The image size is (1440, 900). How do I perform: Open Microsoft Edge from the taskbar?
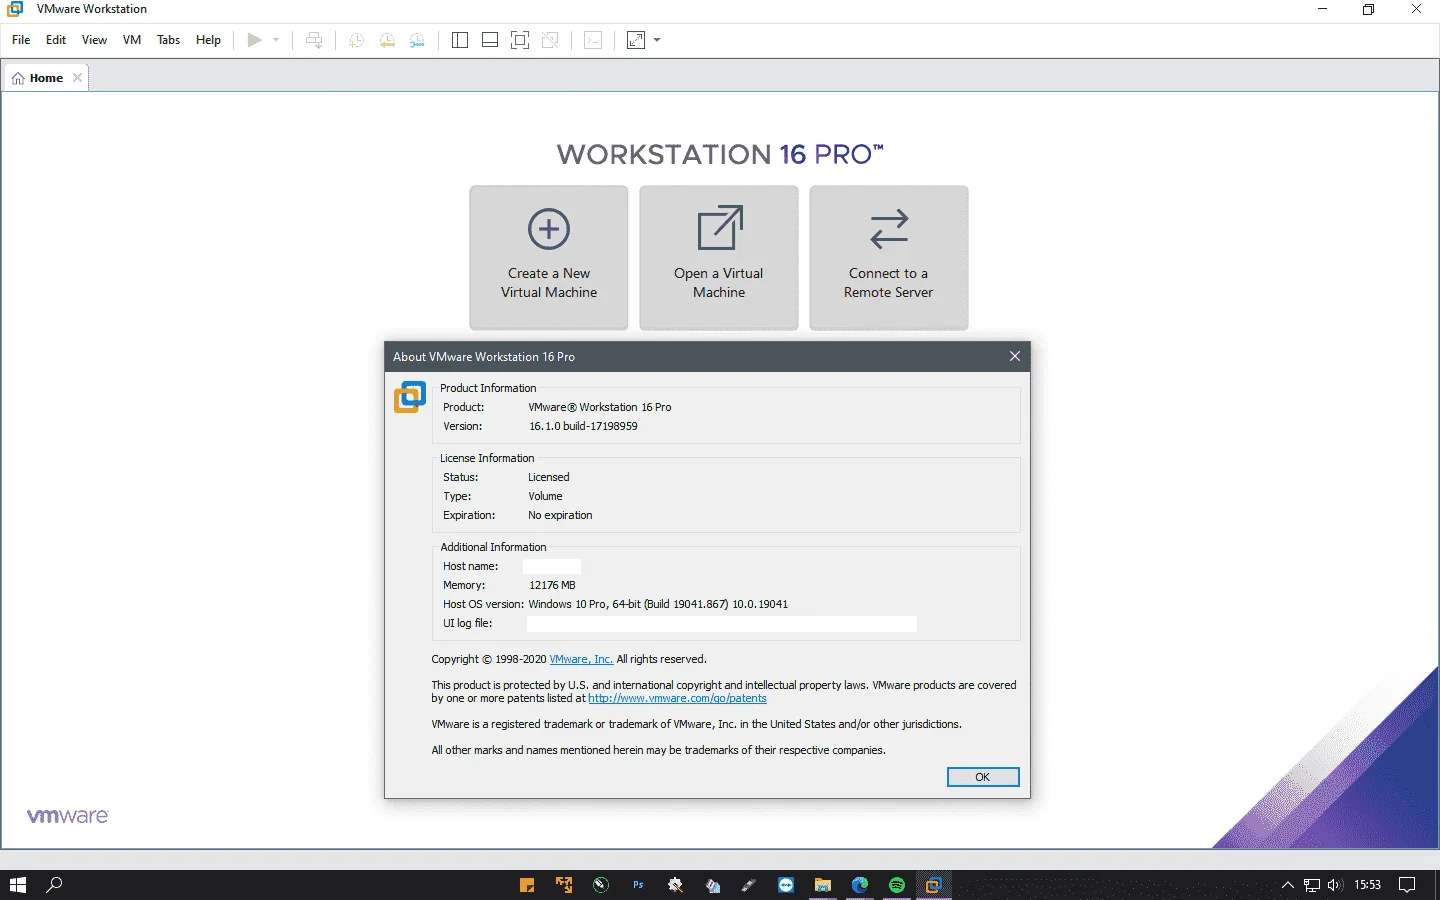[860, 885]
